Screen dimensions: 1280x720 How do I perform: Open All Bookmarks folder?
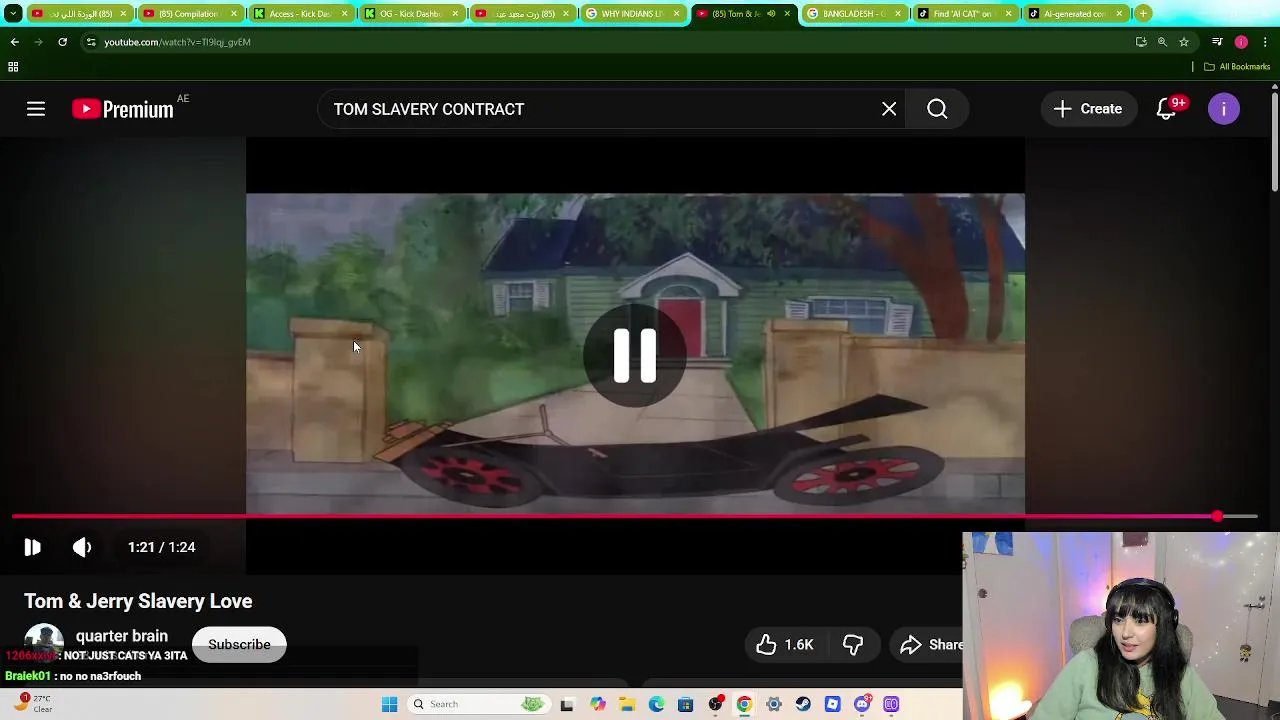tap(1237, 67)
